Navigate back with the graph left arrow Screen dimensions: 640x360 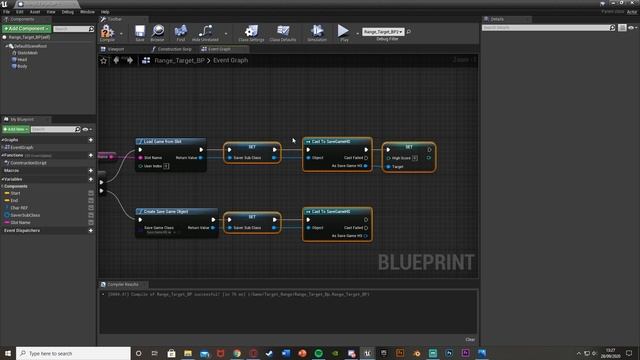coord(116,60)
